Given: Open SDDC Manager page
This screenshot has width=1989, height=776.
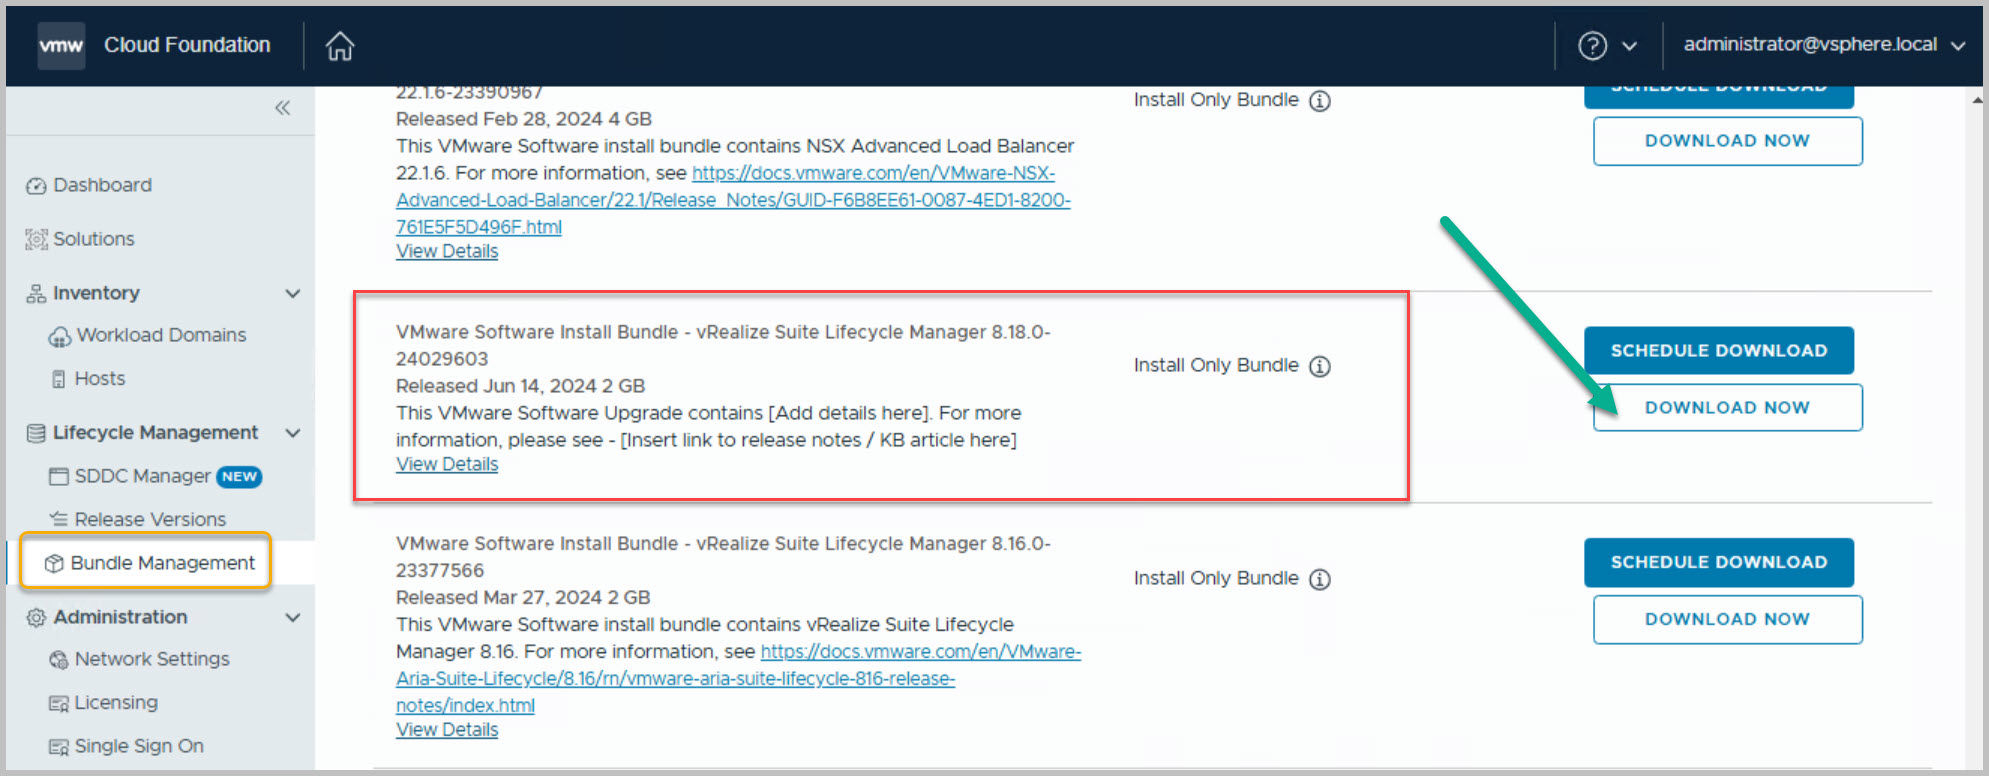Looking at the screenshot, I should tap(142, 476).
